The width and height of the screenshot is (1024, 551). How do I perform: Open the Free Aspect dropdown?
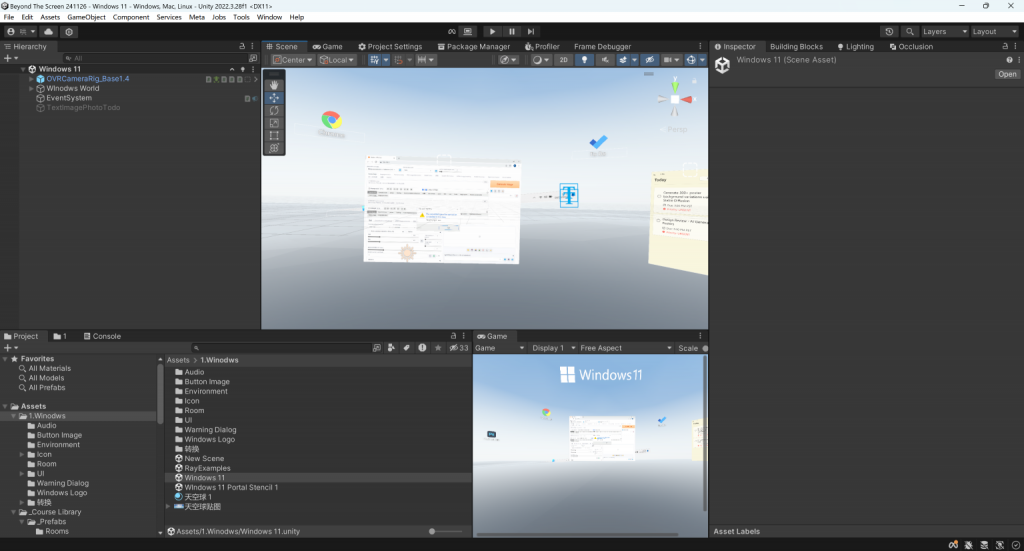tap(626, 348)
